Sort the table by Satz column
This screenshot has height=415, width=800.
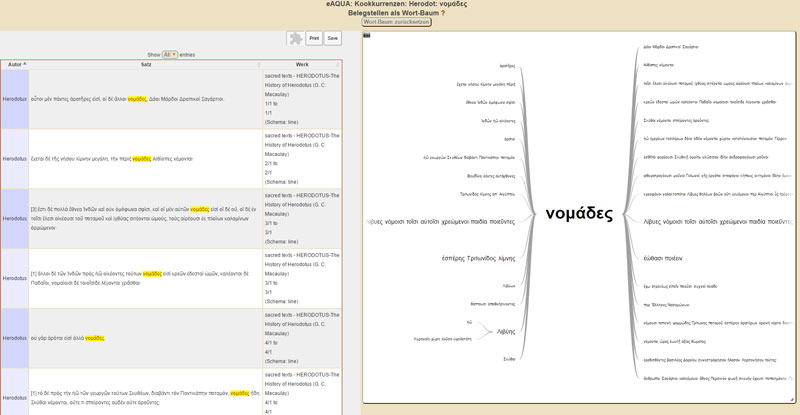coord(146,65)
